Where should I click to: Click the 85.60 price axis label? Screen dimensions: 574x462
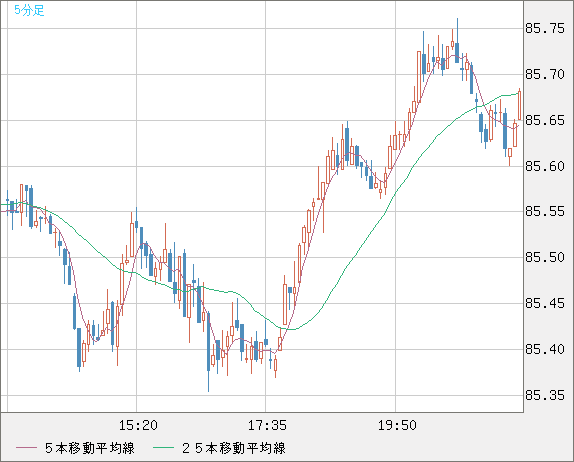click(x=545, y=167)
